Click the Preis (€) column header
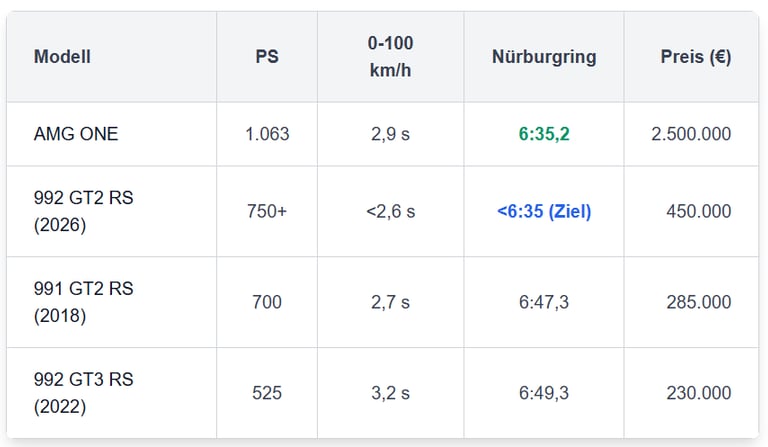The image size is (768, 447). pos(696,57)
